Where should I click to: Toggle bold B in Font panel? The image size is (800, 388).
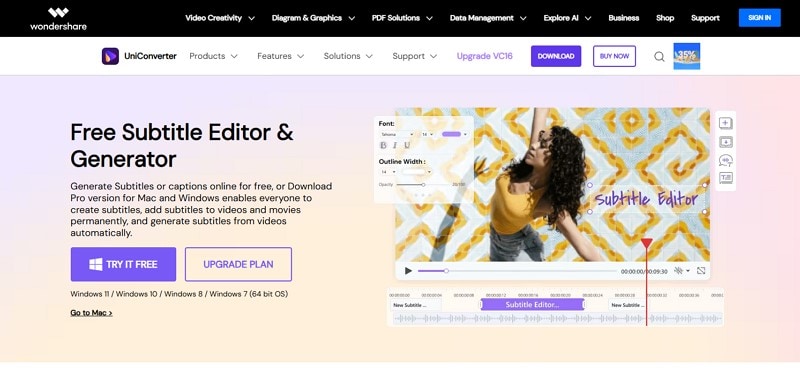point(384,146)
